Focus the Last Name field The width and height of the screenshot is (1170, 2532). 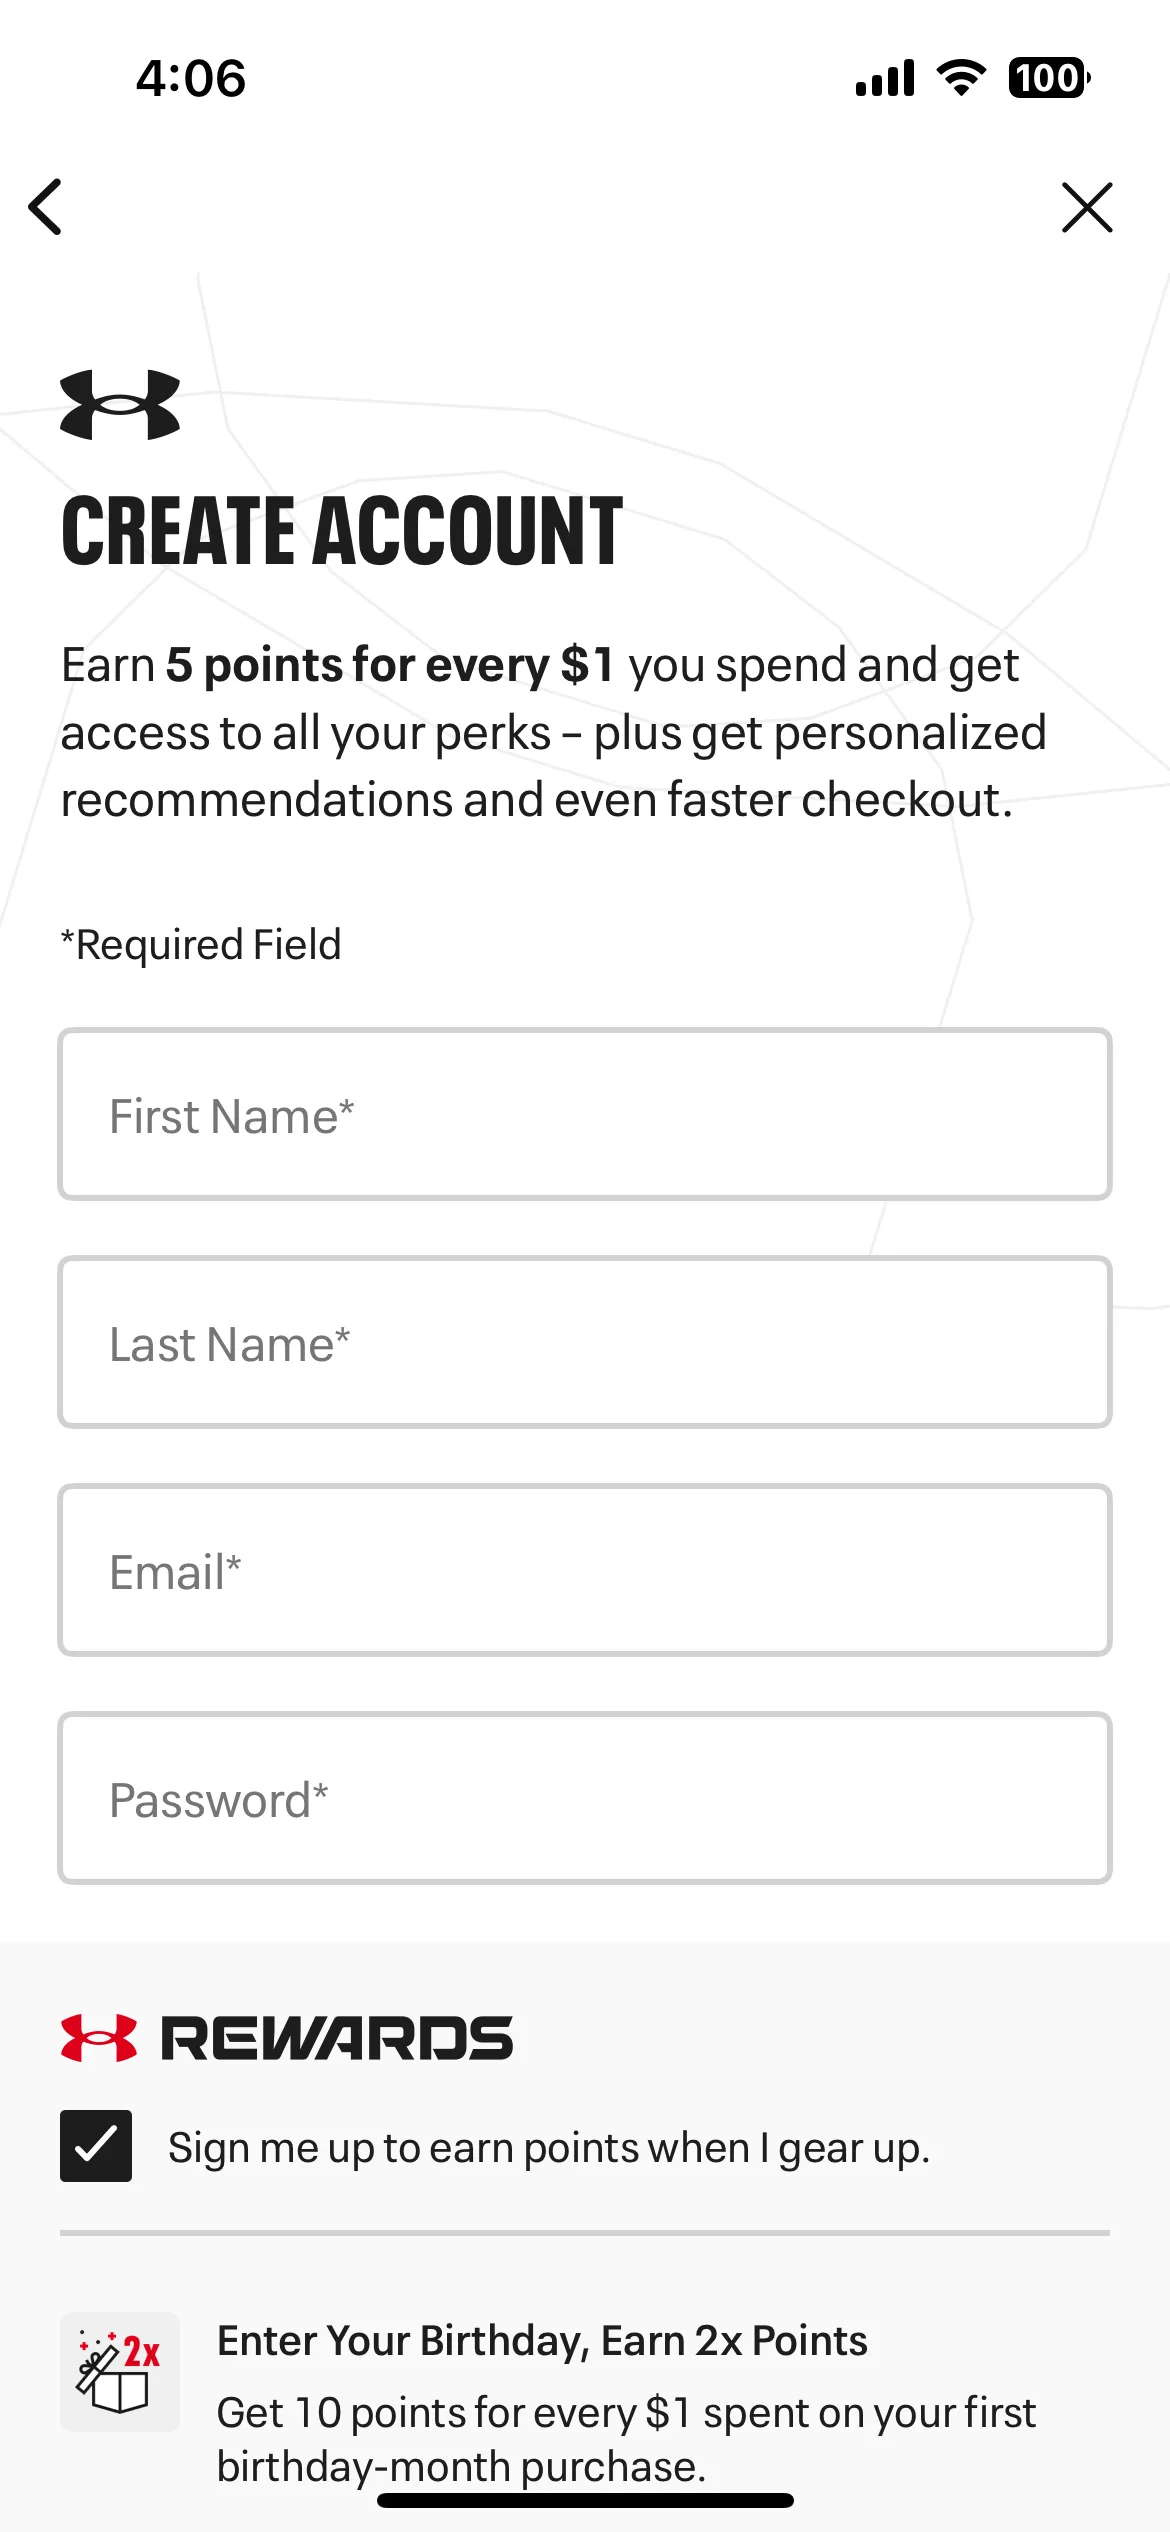click(x=585, y=1342)
